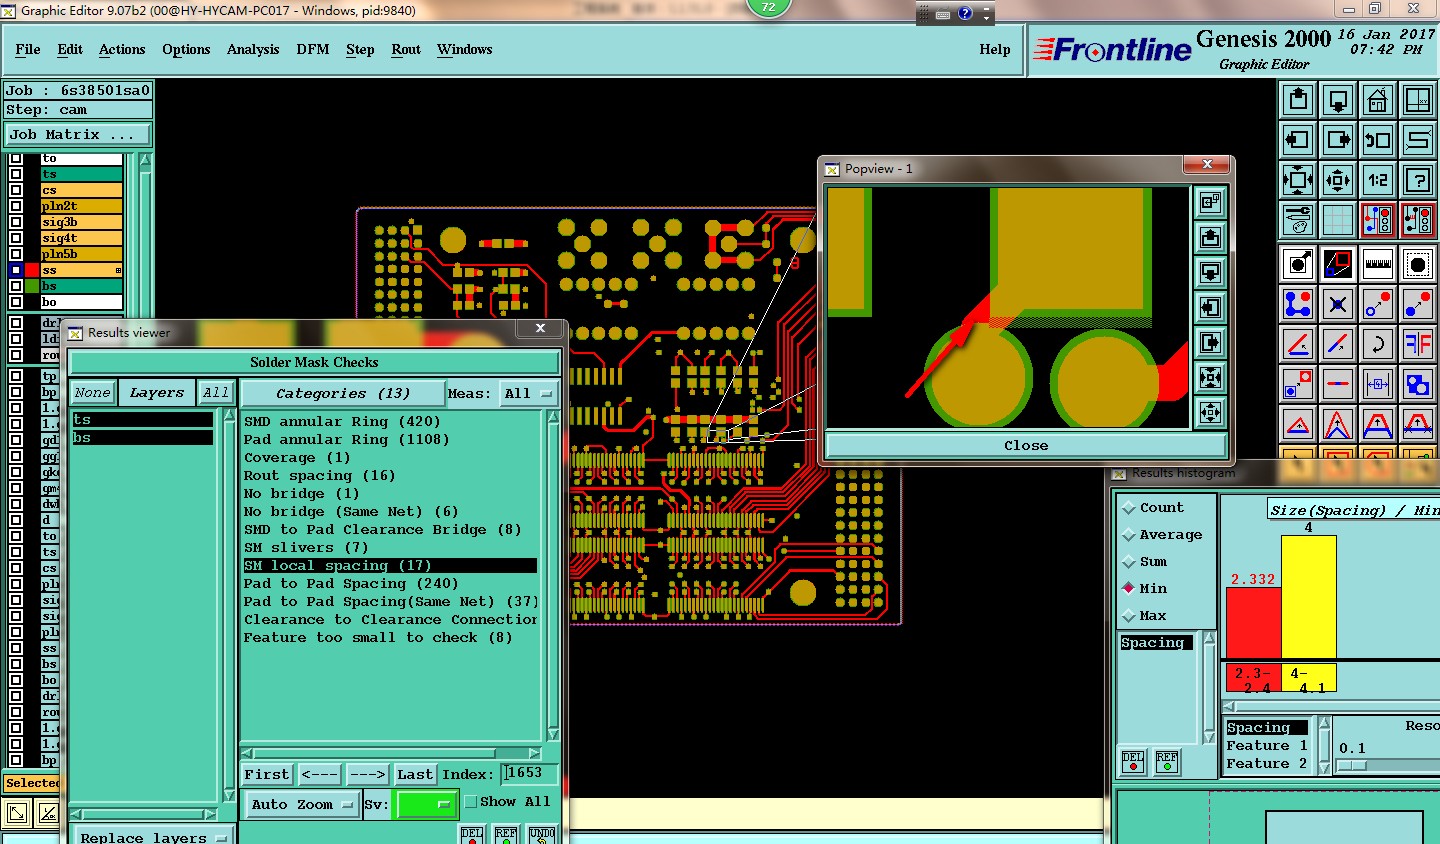Select the octagon select-area tool
Viewport: 1440px width, 844px height.
click(x=1418, y=264)
